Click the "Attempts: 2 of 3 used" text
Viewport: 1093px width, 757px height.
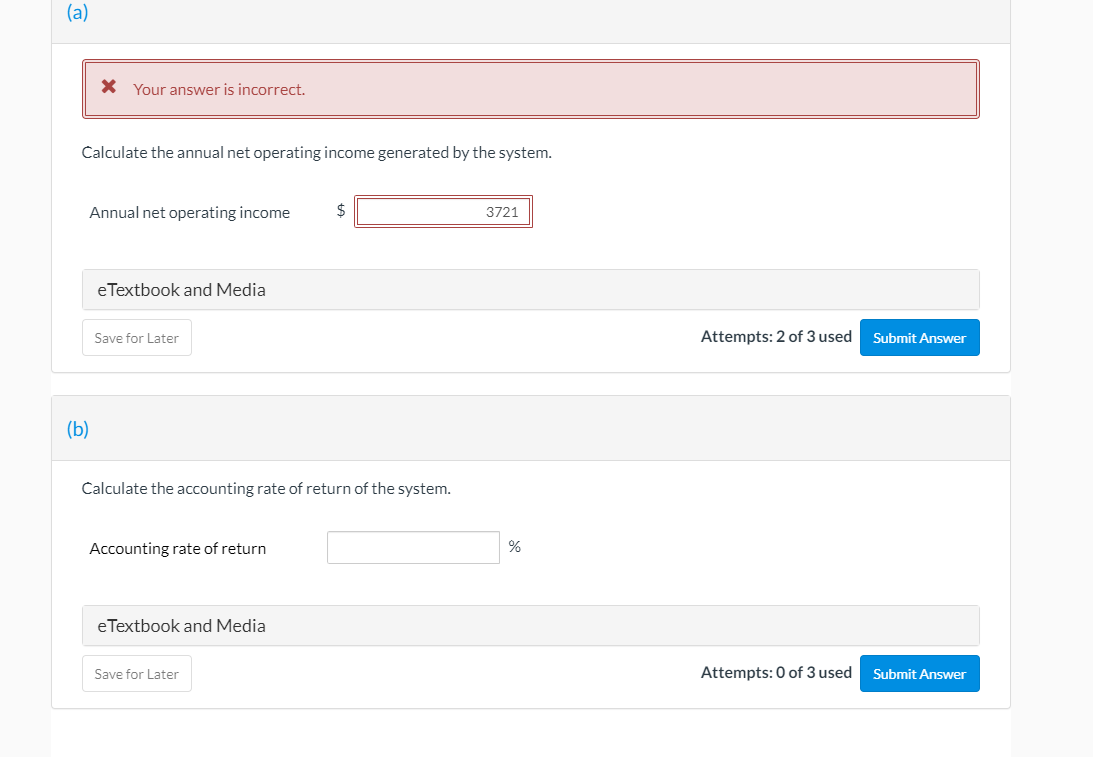pyautogui.click(x=776, y=337)
